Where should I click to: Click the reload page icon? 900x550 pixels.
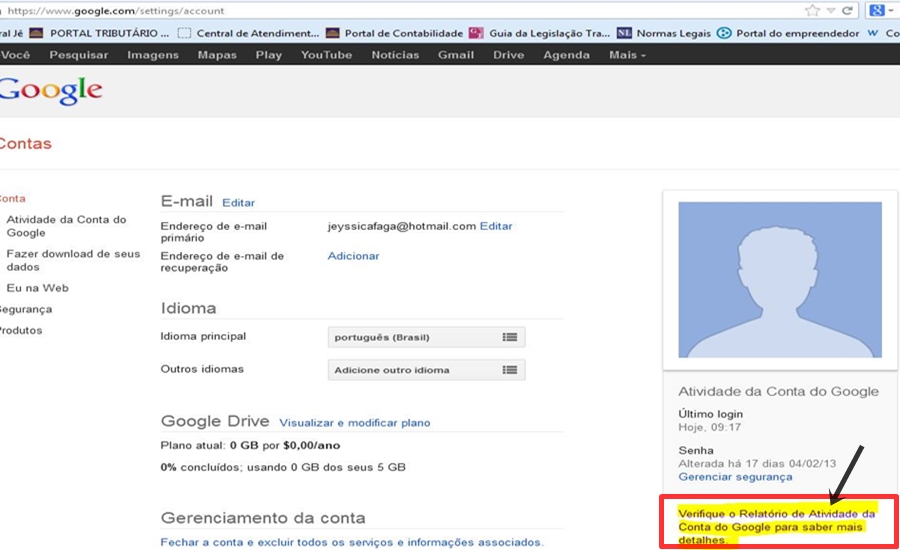(847, 10)
